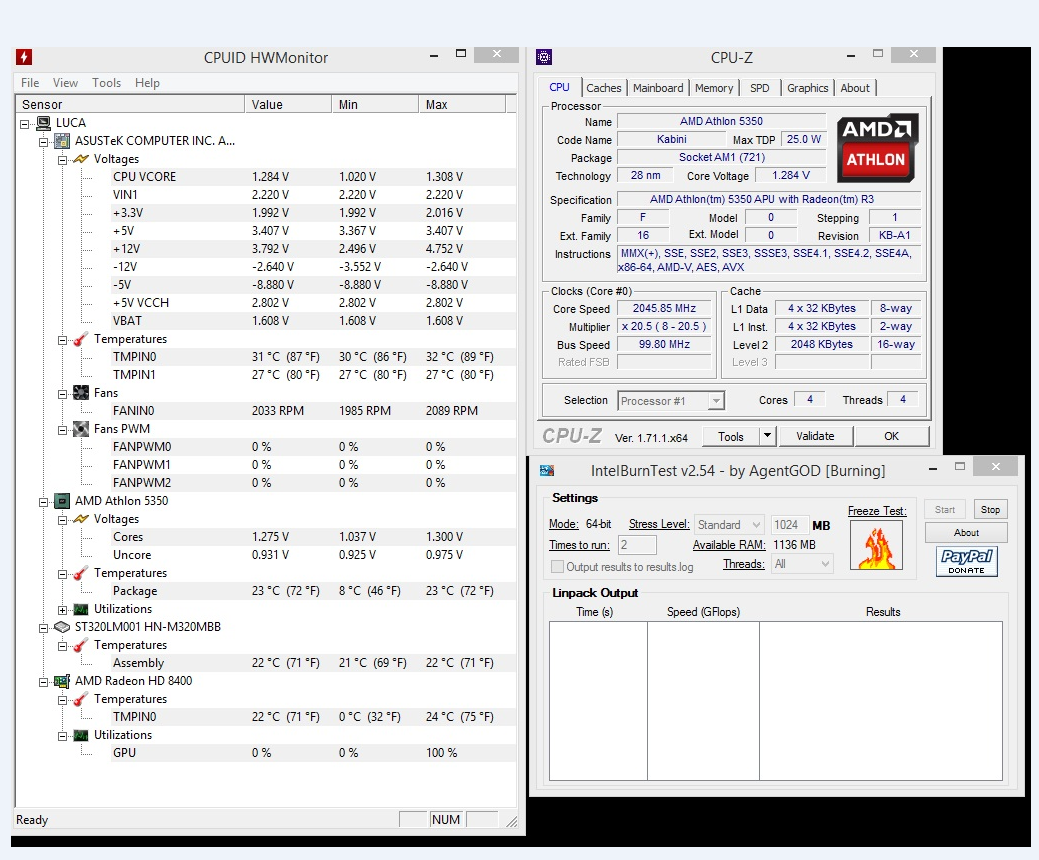Switch to the Memory tab in CPU-Z
The height and width of the screenshot is (860, 1039).
[x=714, y=88]
